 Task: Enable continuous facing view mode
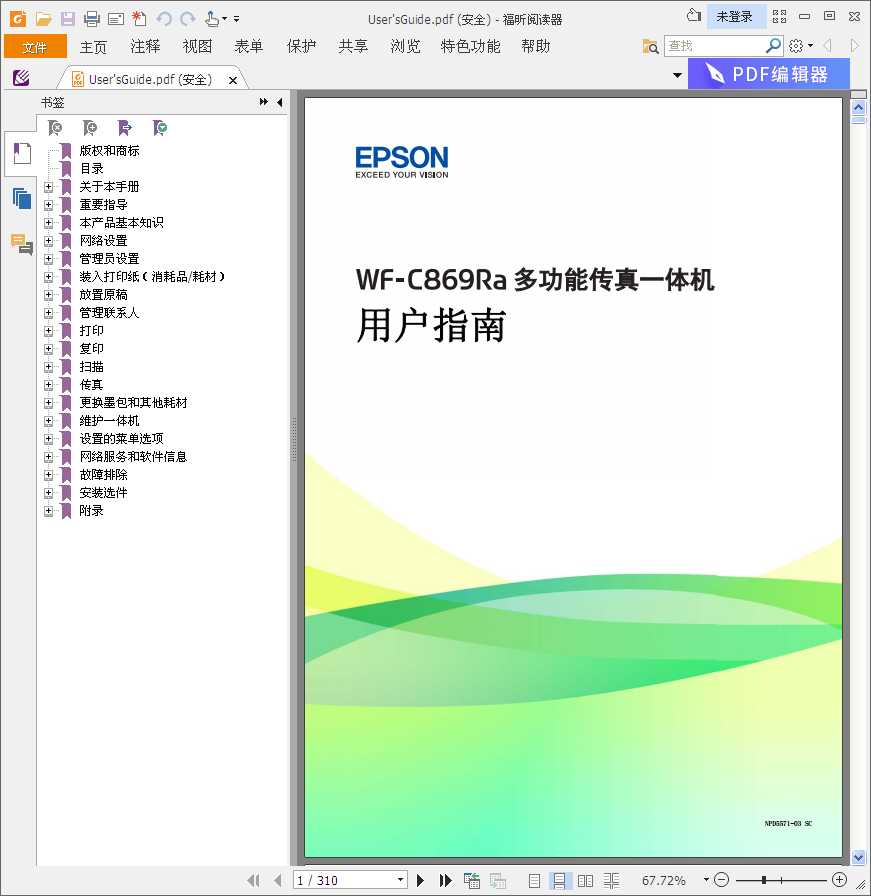coord(612,881)
